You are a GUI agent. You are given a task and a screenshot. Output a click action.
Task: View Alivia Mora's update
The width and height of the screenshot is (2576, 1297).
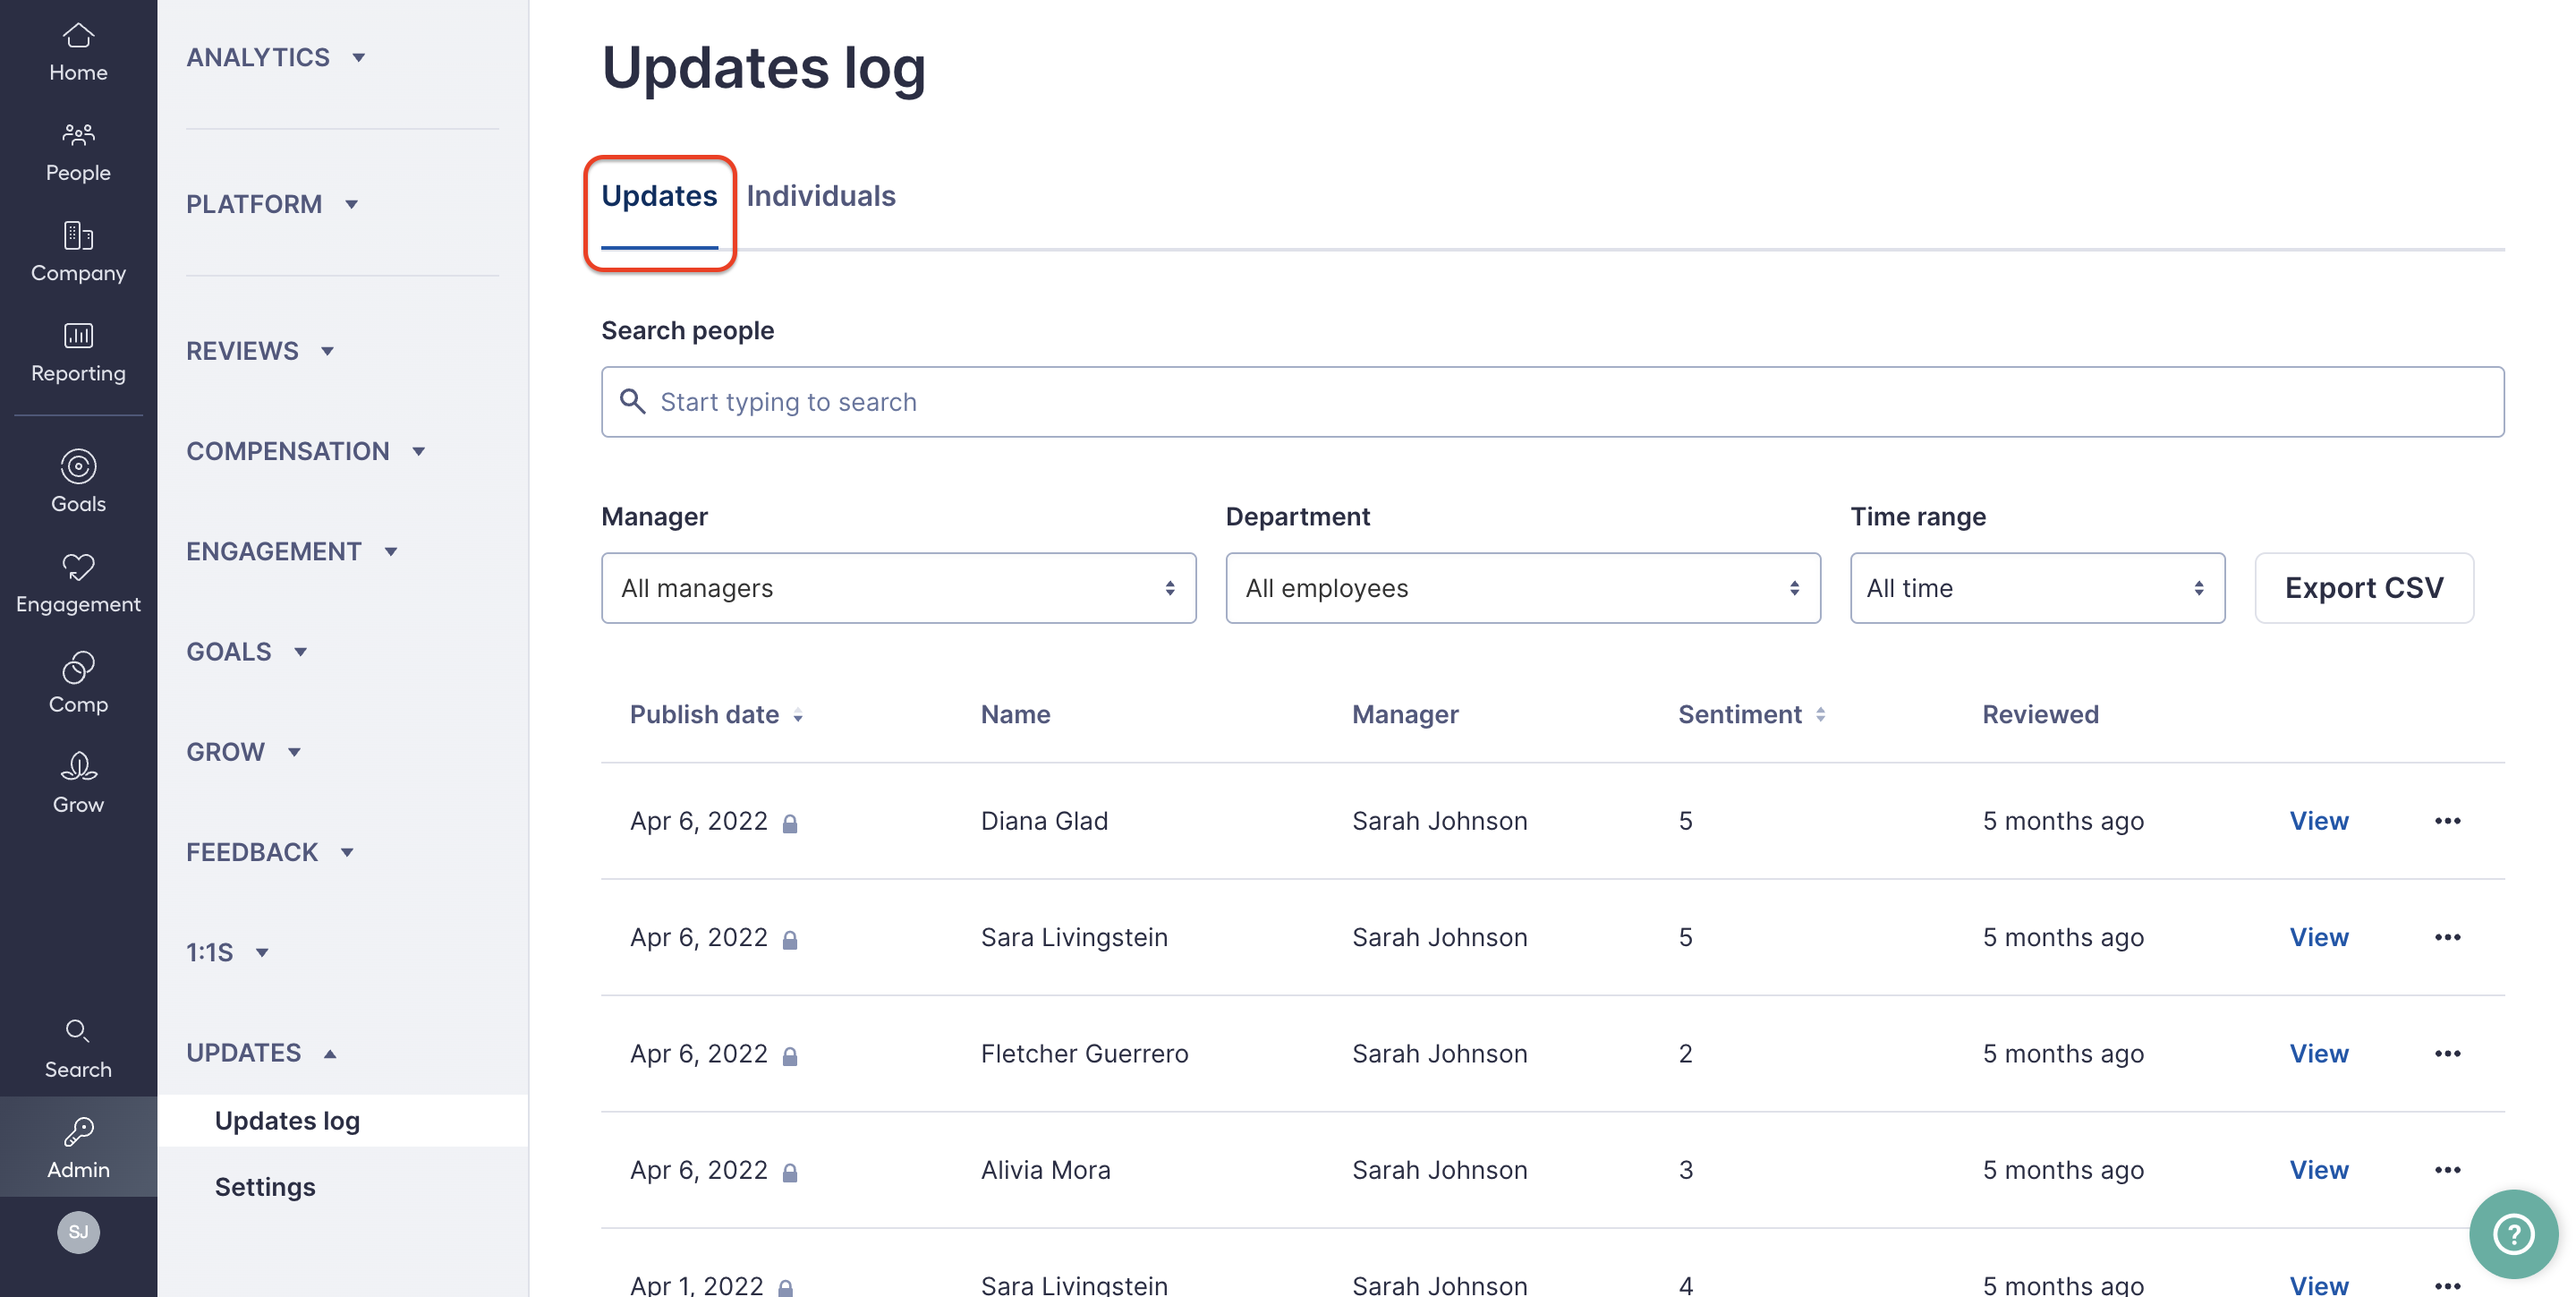tap(2319, 1170)
